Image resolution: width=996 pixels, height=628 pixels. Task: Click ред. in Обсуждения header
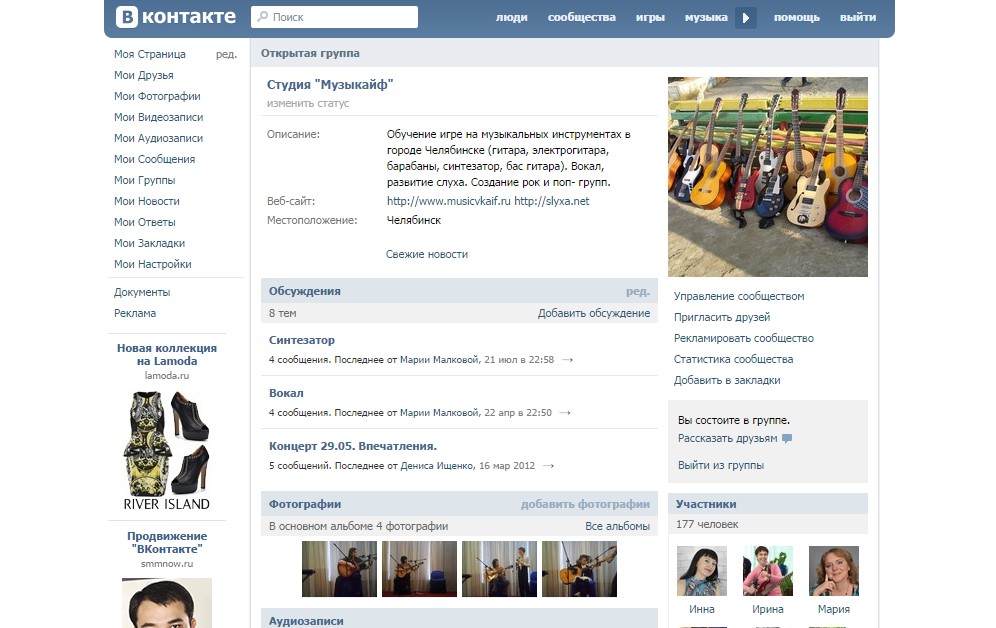(x=638, y=291)
